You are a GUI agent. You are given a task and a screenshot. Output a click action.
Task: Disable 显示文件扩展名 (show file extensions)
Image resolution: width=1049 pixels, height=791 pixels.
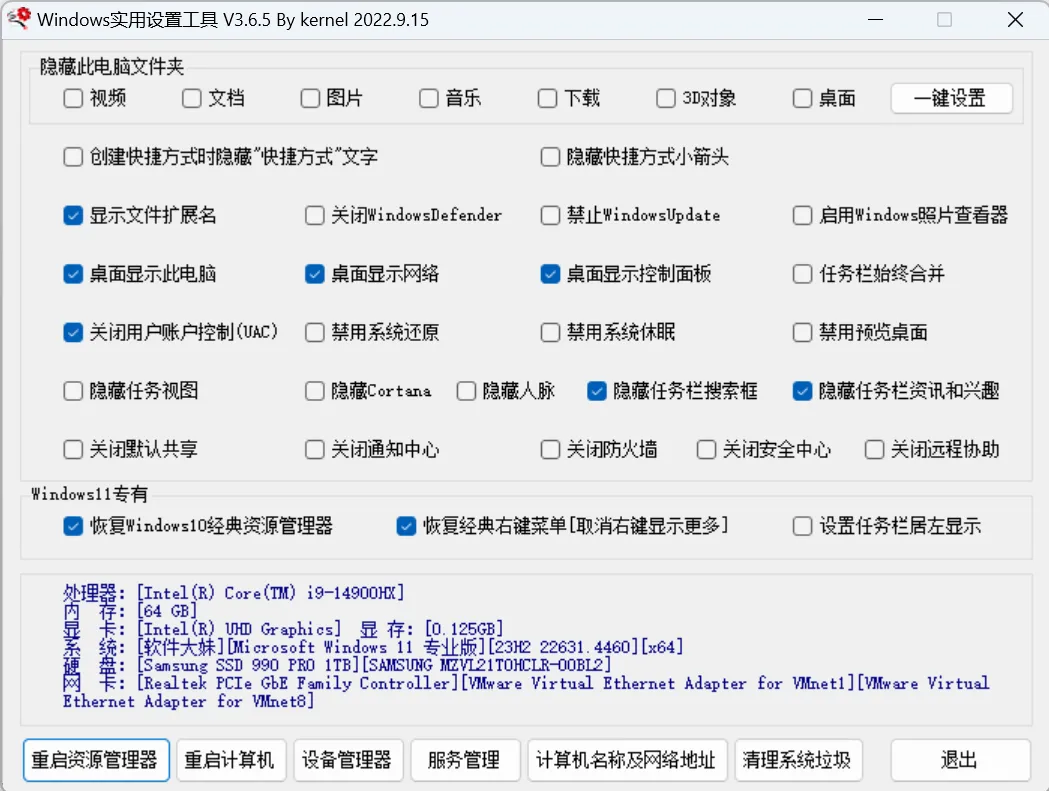click(x=72, y=215)
